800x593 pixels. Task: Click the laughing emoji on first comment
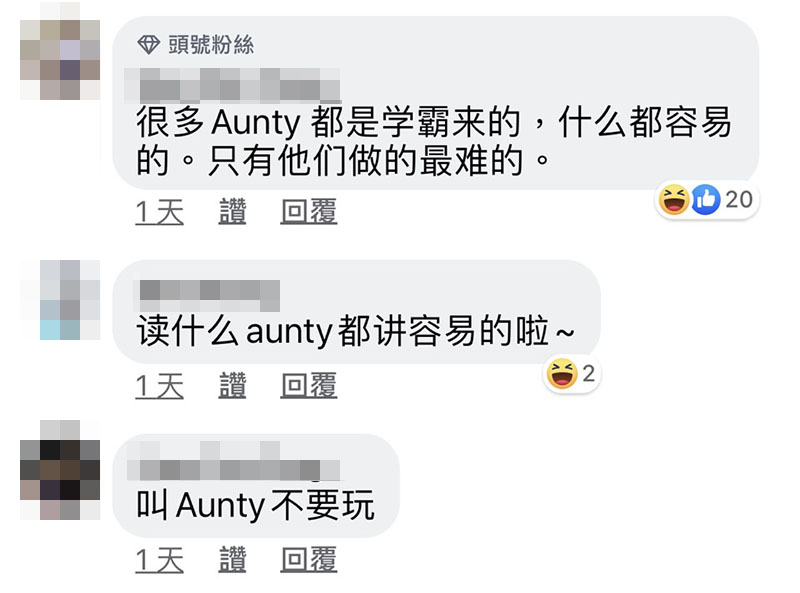click(x=673, y=200)
